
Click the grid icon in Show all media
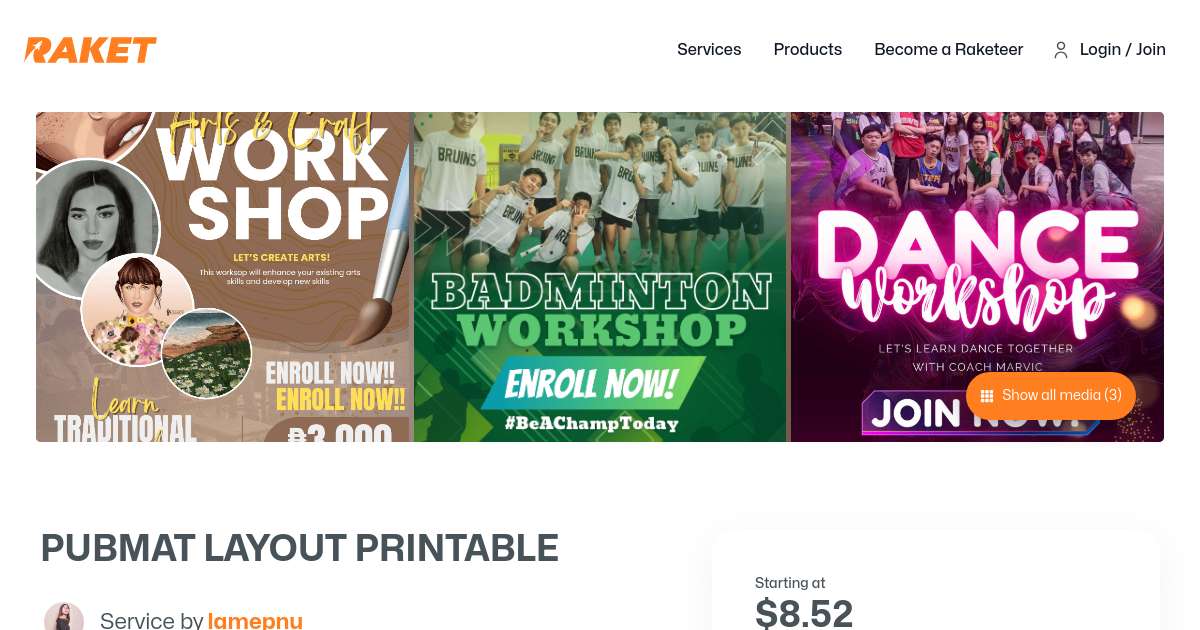[987, 396]
